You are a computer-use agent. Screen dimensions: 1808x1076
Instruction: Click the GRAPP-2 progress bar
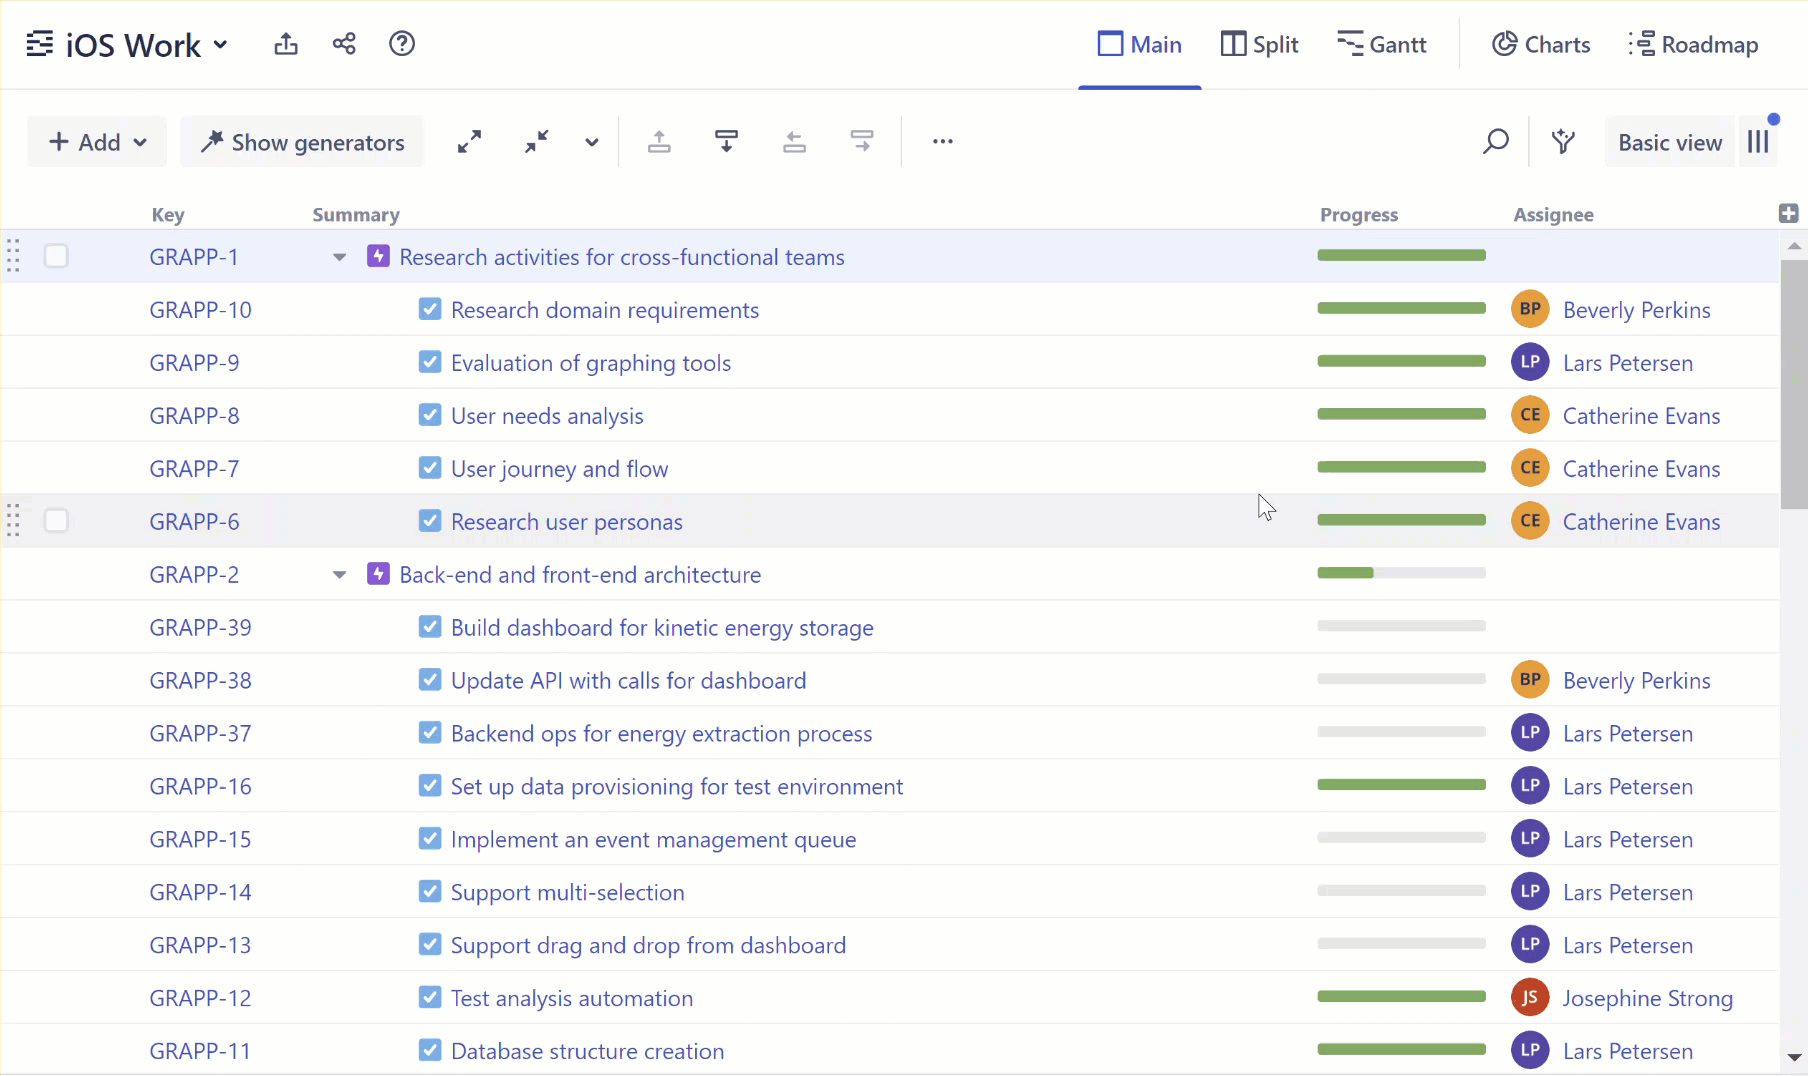pos(1400,573)
